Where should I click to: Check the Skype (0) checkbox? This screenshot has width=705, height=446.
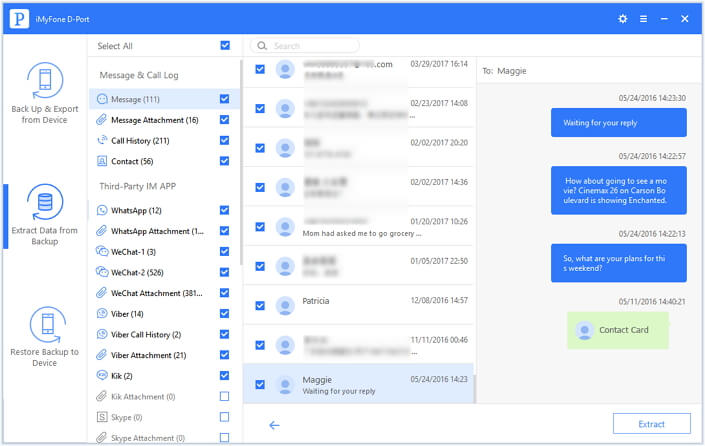(x=224, y=417)
